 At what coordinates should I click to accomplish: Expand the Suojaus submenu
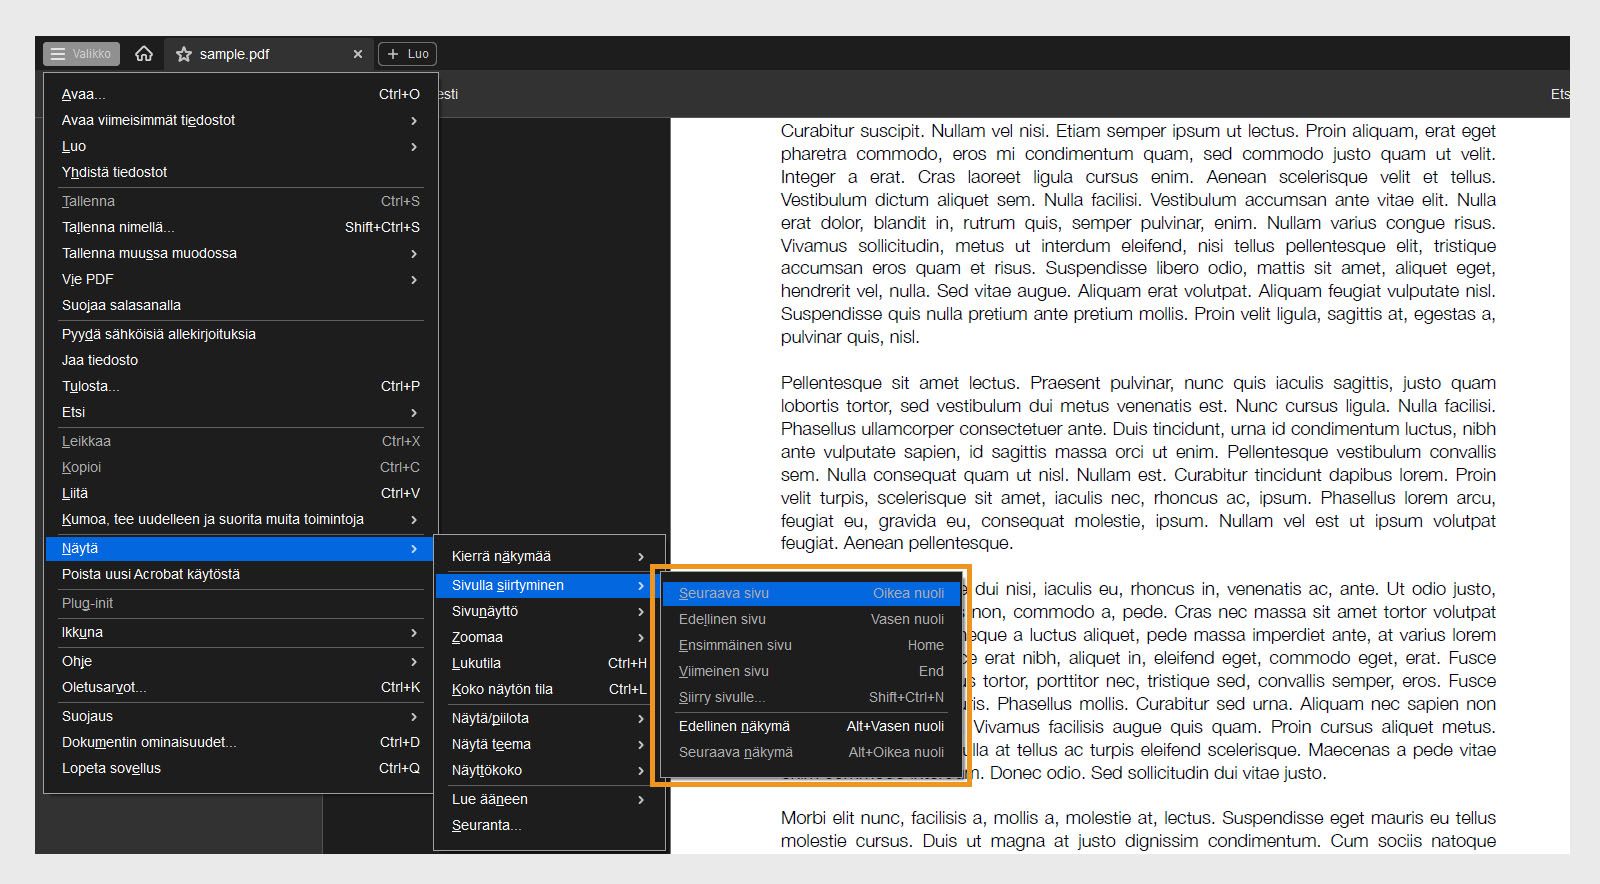click(x=240, y=716)
